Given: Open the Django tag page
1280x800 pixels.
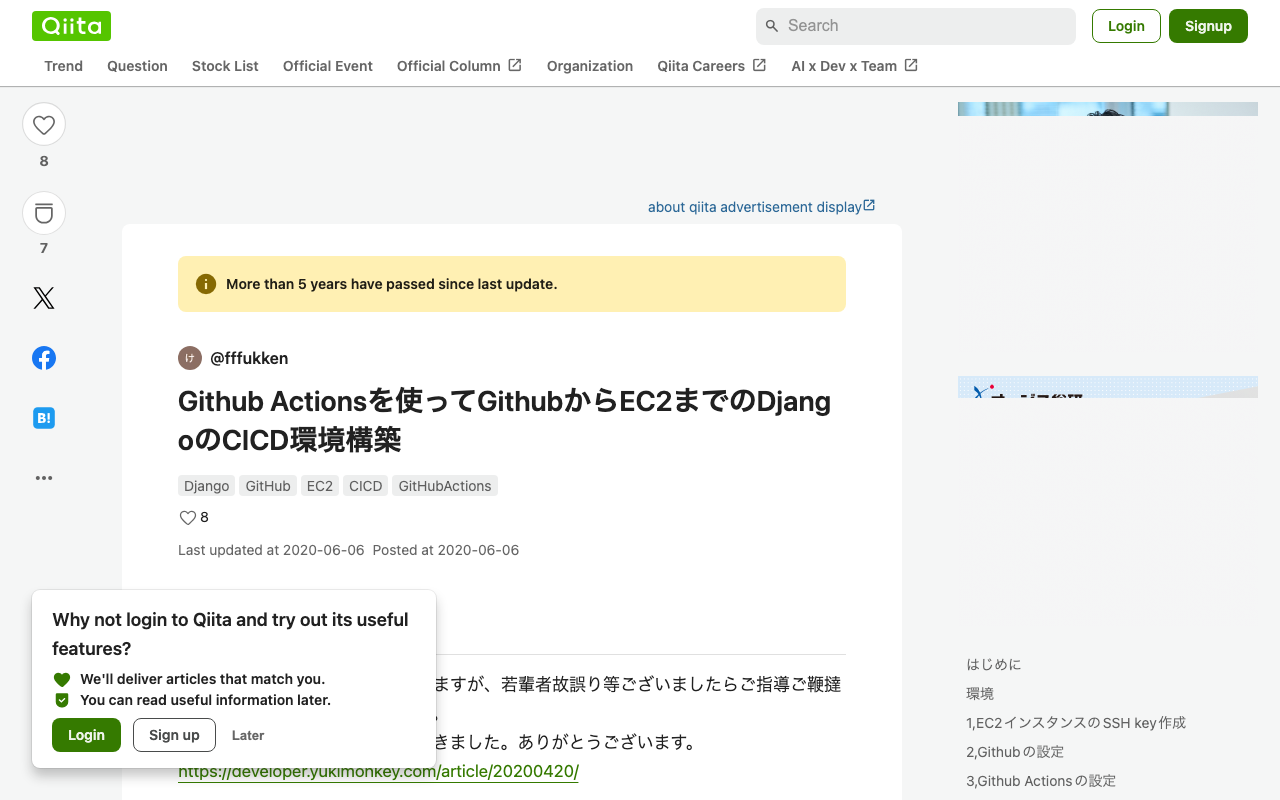Looking at the screenshot, I should pos(206,485).
